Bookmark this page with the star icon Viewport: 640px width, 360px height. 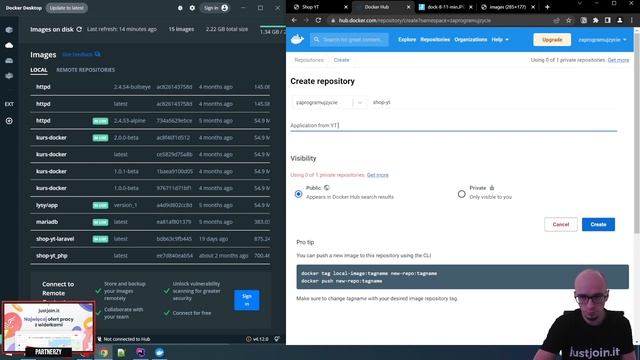[x=569, y=20]
